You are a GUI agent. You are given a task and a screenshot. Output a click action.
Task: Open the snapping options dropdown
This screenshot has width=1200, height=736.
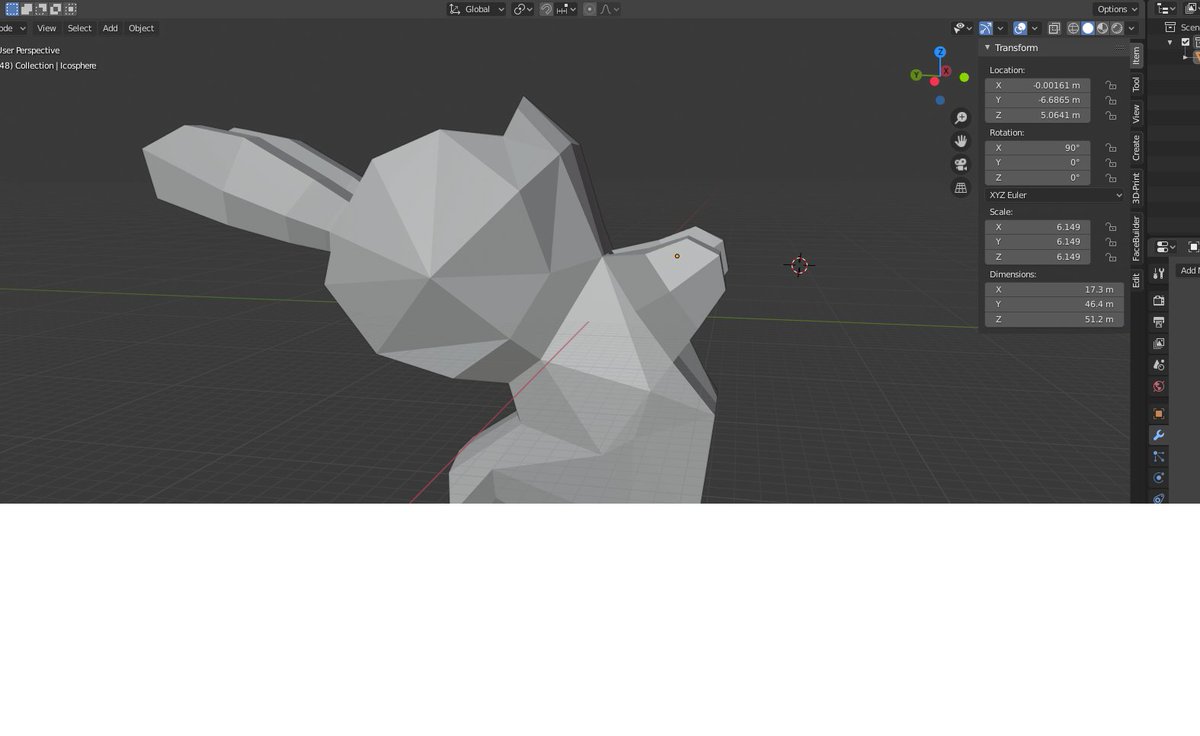pyautogui.click(x=566, y=9)
